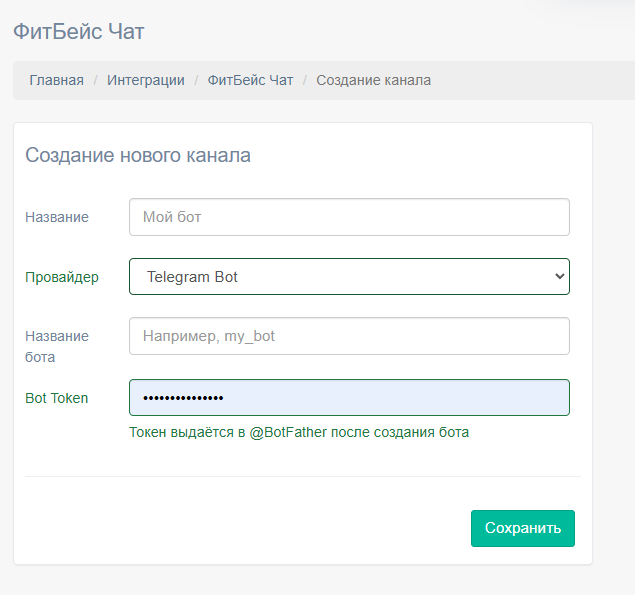Click the hint text starting with Токен выдаётся
The height and width of the screenshot is (595, 635).
coord(299,433)
